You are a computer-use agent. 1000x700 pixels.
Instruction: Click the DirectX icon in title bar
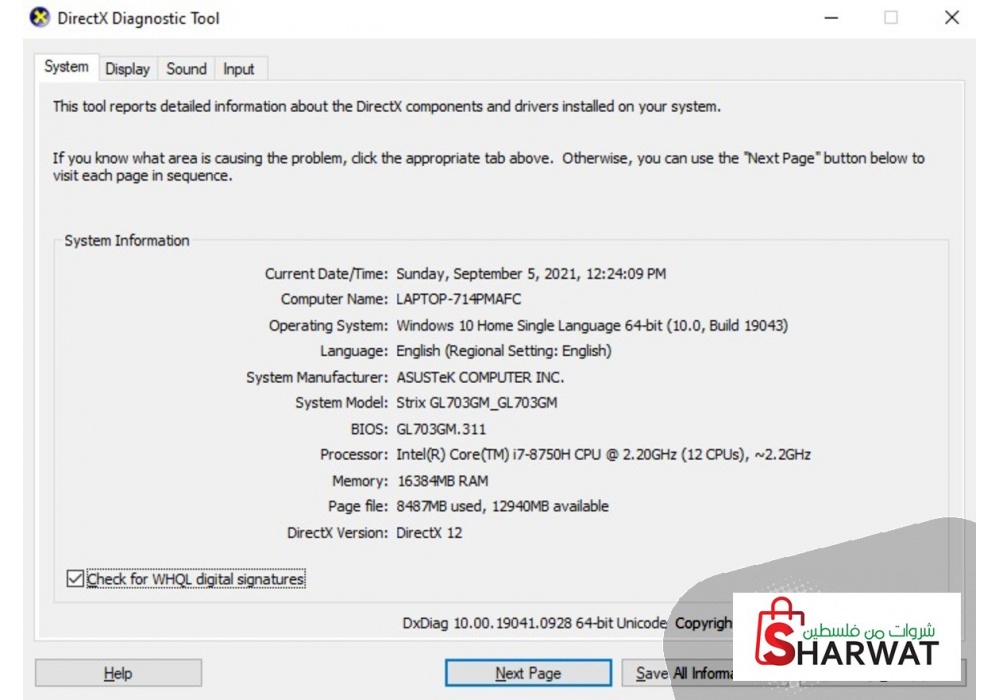(40, 18)
